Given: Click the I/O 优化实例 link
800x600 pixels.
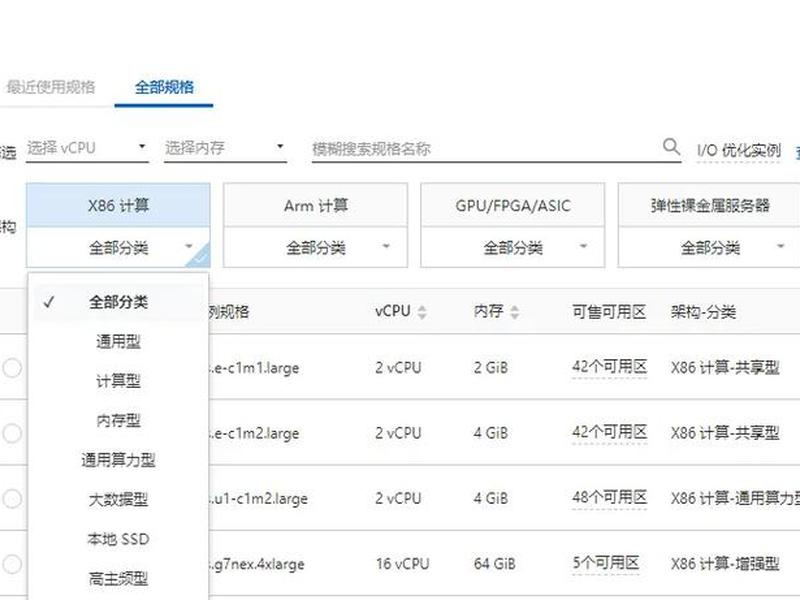Looking at the screenshot, I should tap(739, 151).
